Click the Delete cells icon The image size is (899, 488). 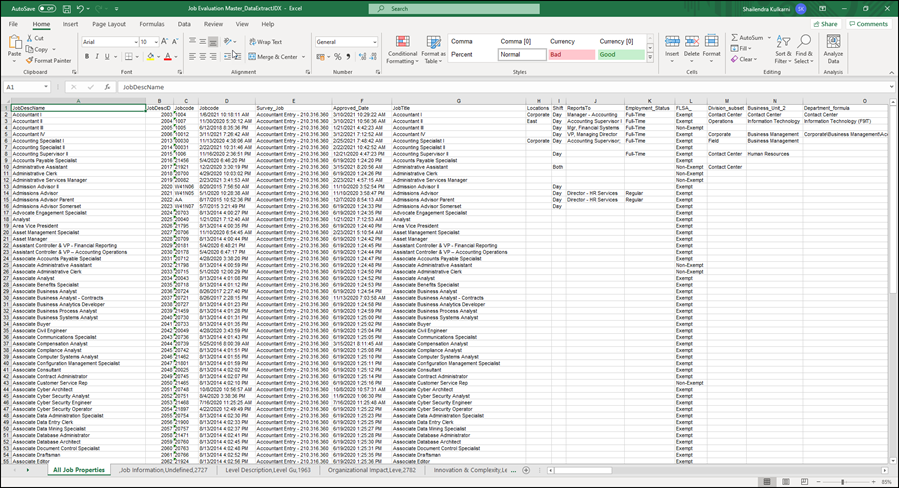691,46
